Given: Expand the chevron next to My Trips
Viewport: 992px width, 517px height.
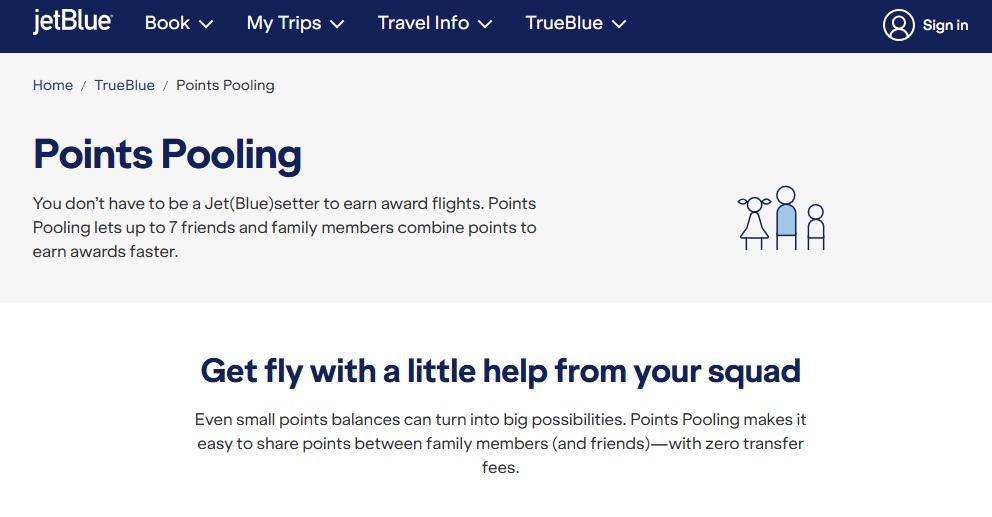Looking at the screenshot, I should [337, 24].
